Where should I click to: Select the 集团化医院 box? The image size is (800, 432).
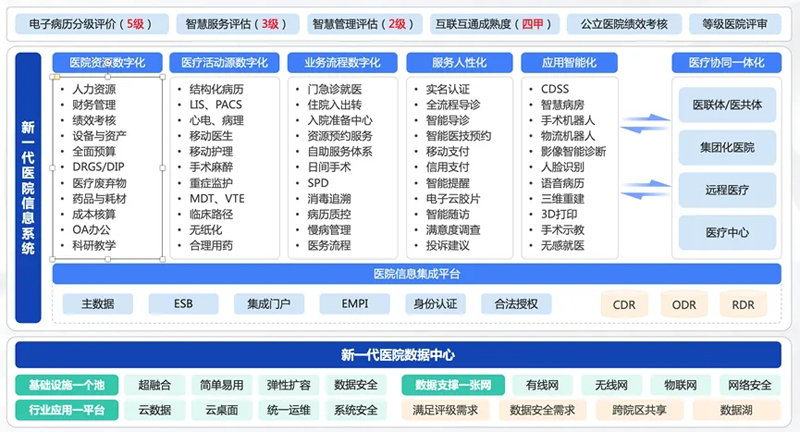(727, 147)
